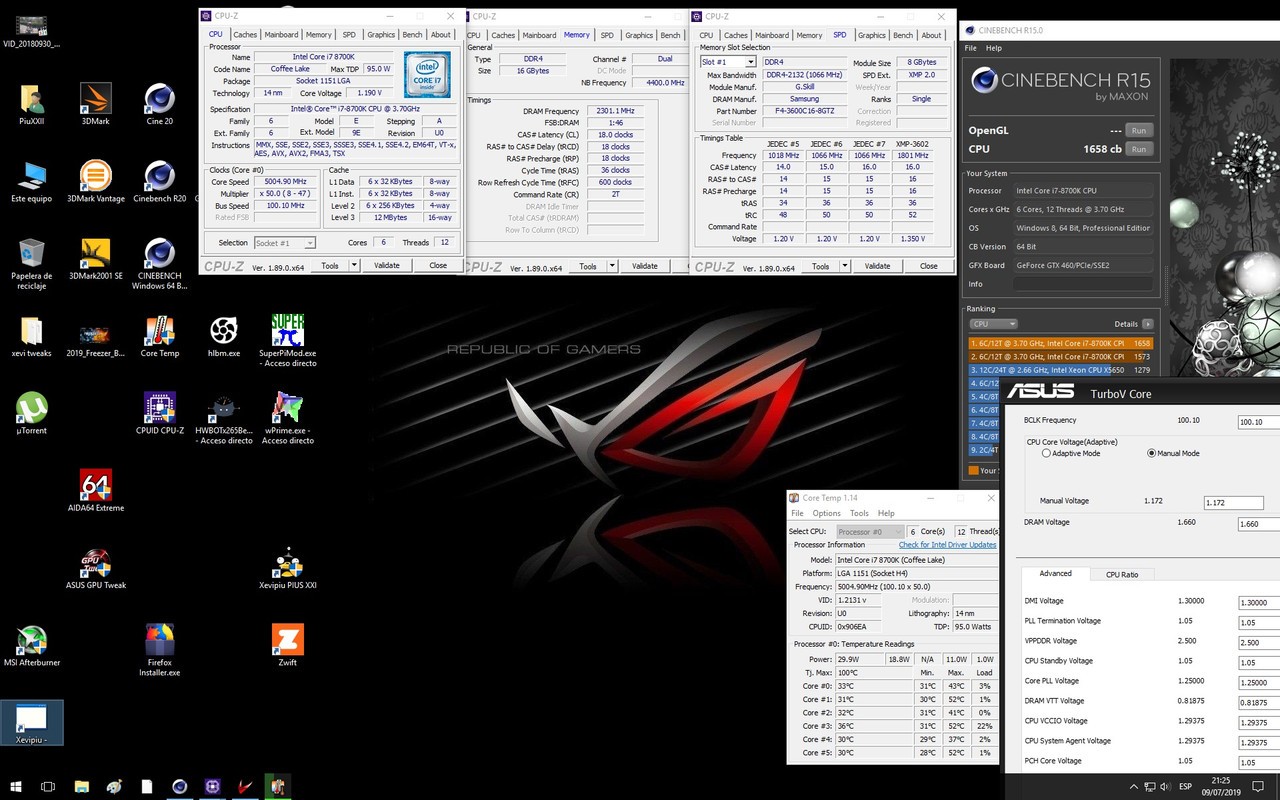Click Validate in CPU-Z CPU window

[x=387, y=266]
